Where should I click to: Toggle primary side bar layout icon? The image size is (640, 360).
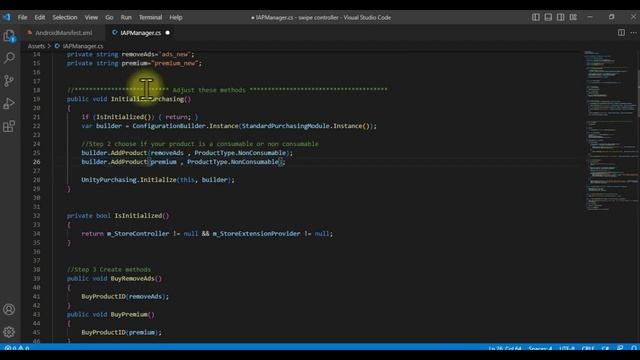pos(536,17)
